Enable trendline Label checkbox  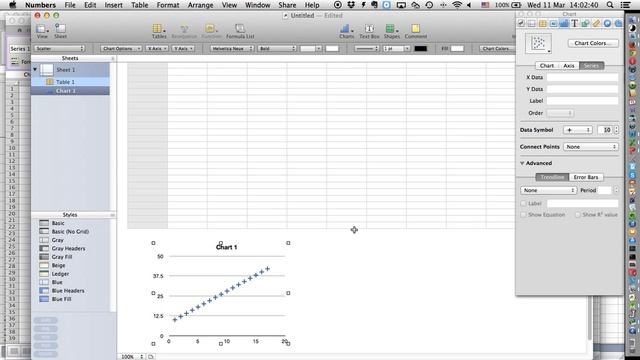(x=523, y=203)
